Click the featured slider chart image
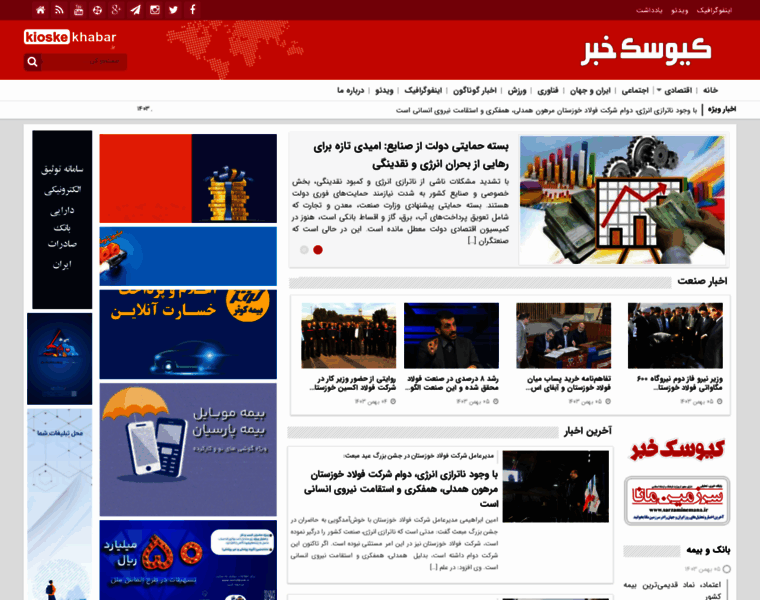This screenshot has height=600, width=760. point(622,200)
